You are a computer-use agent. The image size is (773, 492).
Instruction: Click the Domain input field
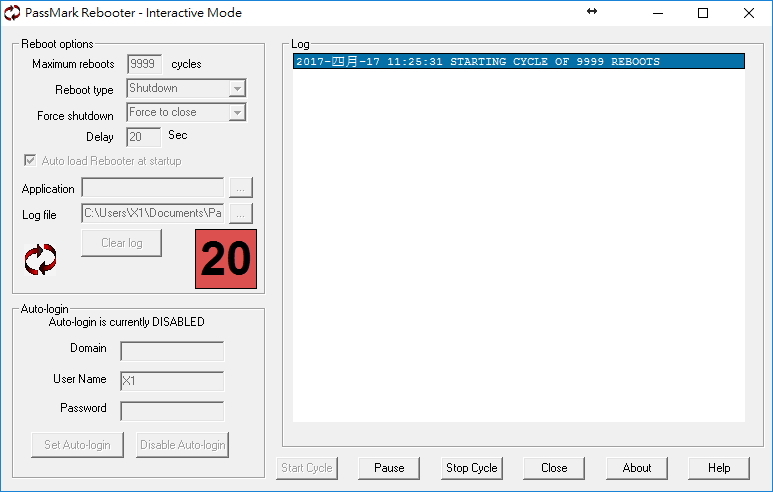tap(172, 351)
